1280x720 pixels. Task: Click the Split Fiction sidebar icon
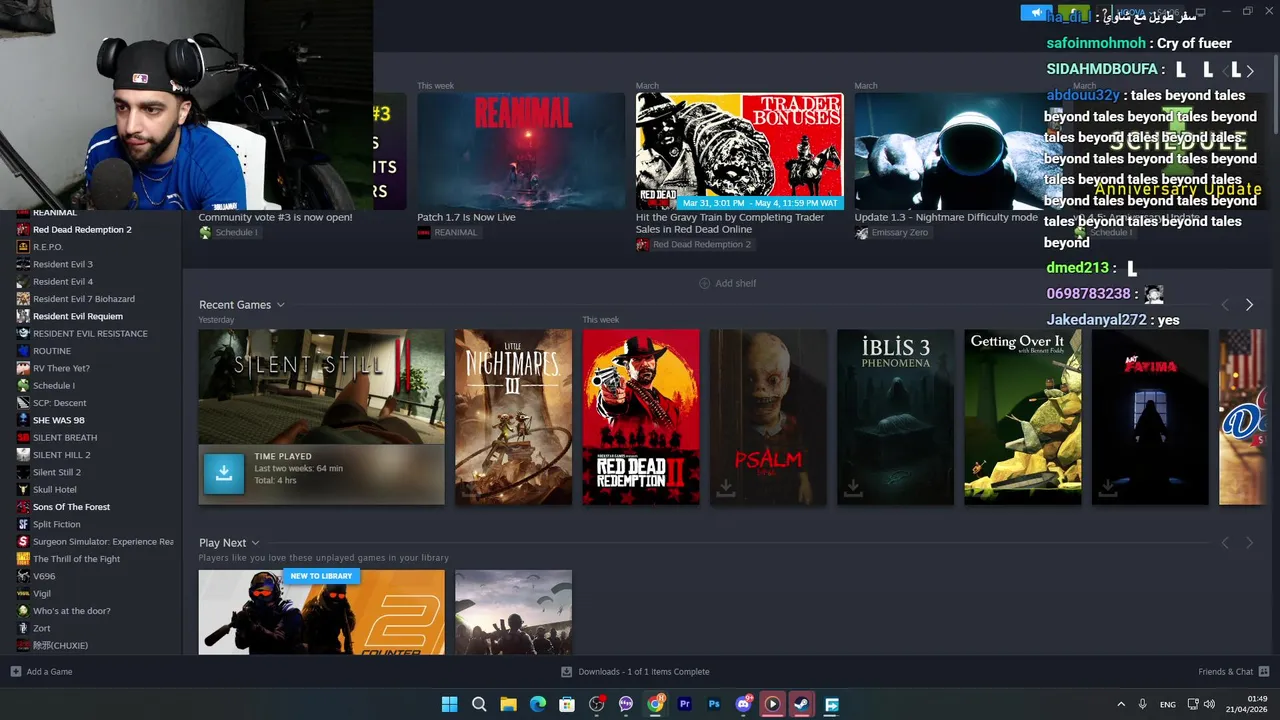point(23,524)
